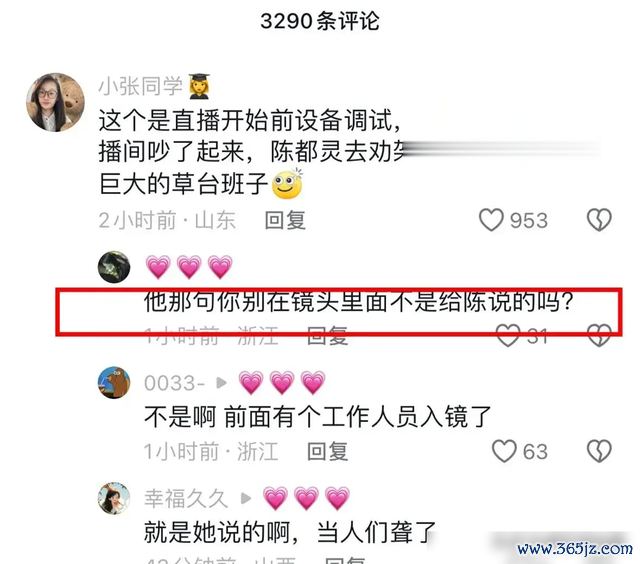Dislike 0033-'s comment via broken heart
The height and width of the screenshot is (564, 640).
(599, 451)
